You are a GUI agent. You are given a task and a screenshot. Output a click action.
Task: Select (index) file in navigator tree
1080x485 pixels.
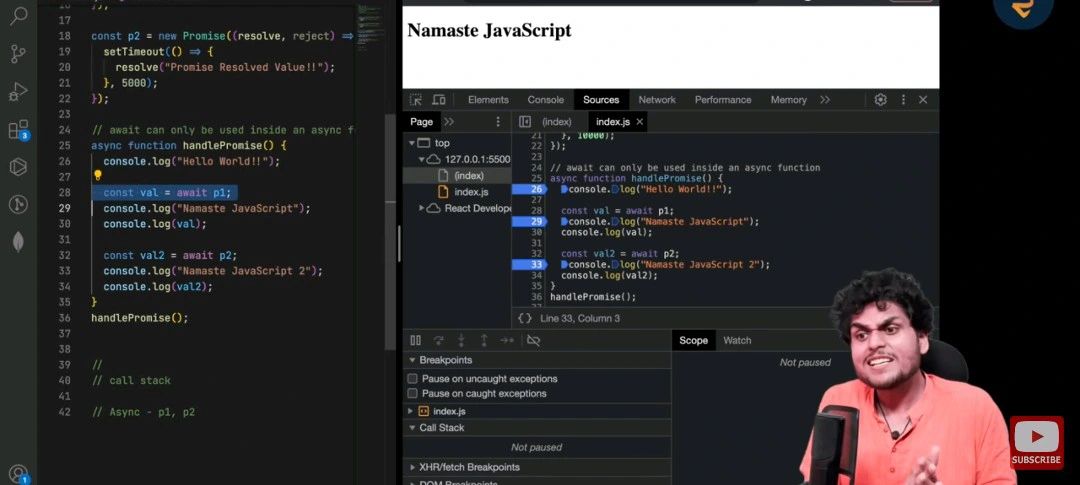pos(469,176)
